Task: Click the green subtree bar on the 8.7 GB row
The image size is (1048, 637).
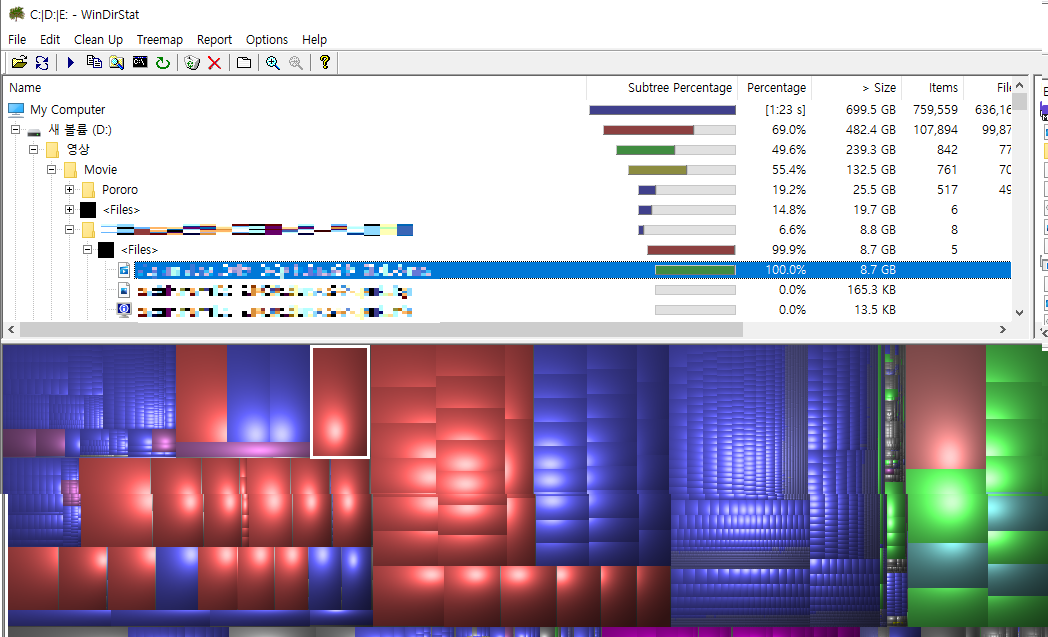Action: [x=695, y=270]
